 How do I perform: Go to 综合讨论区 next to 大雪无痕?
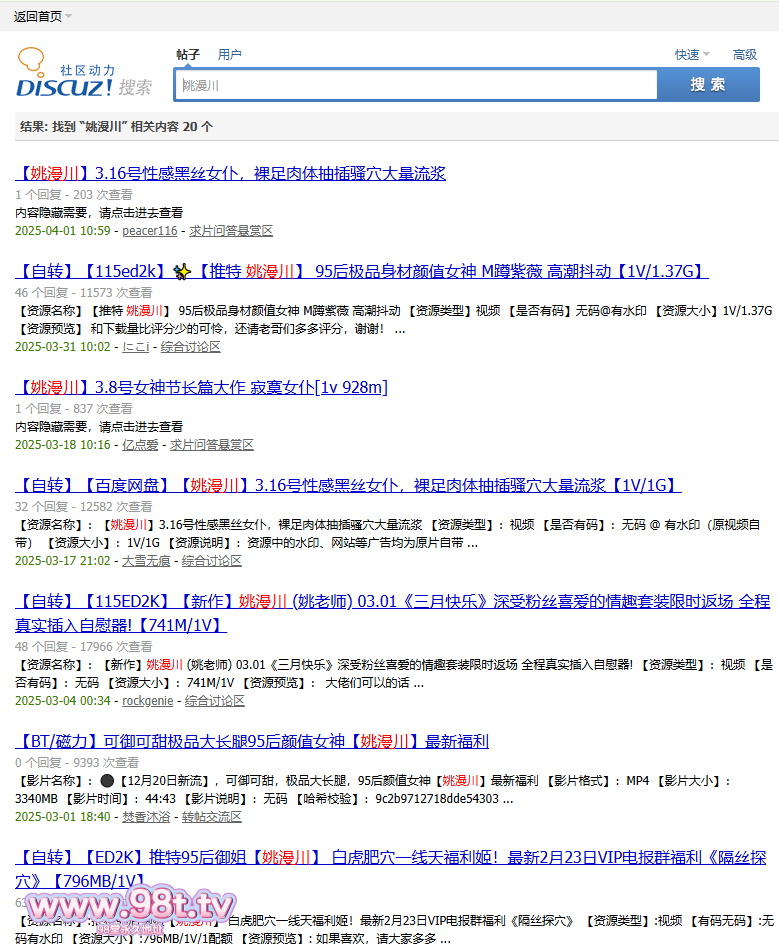pos(211,561)
